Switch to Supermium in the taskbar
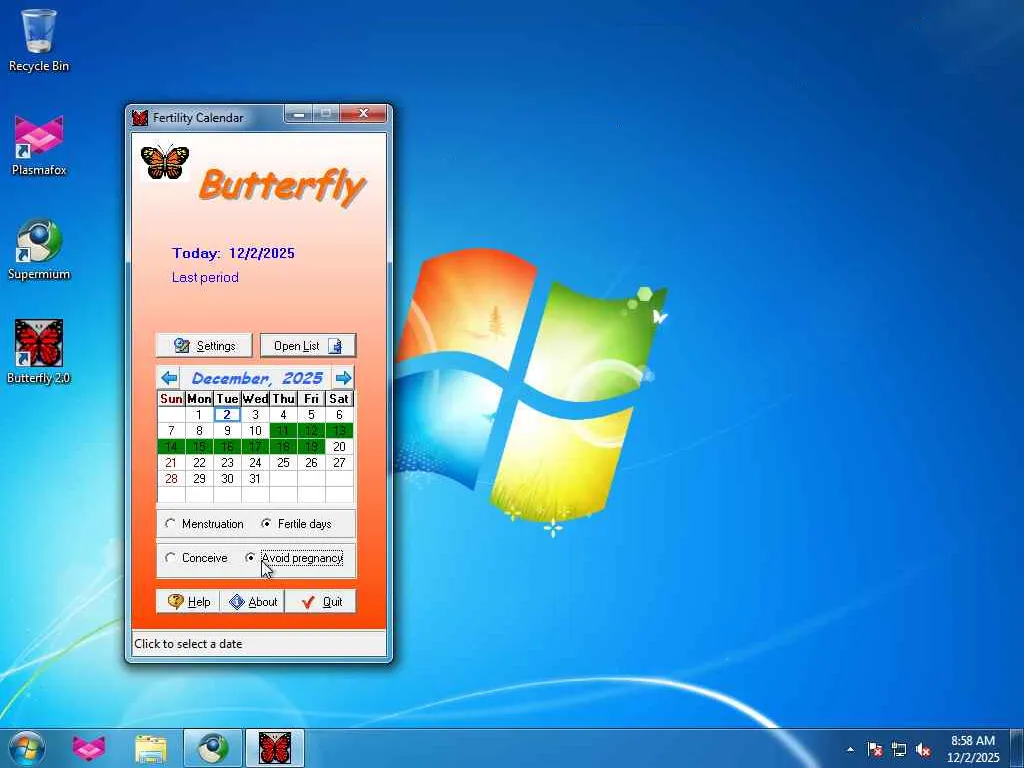 tap(213, 748)
